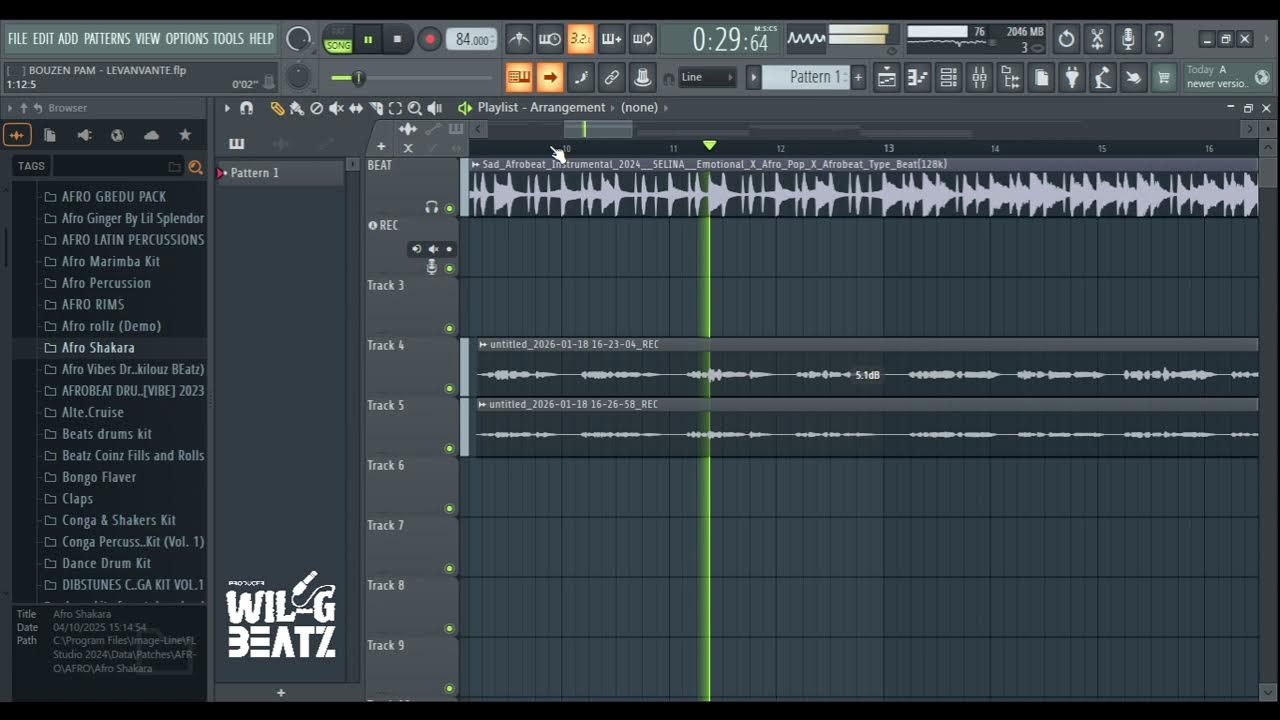Open the PATTERNS menu
The image size is (1280, 720).
pos(107,39)
